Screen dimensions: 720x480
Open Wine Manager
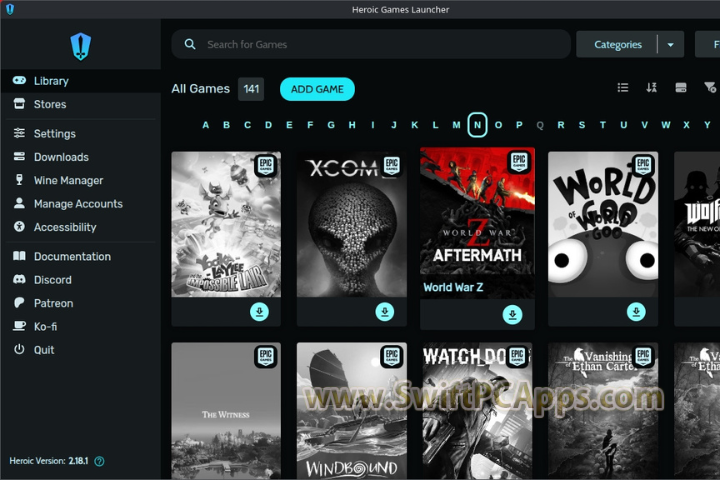(80, 181)
